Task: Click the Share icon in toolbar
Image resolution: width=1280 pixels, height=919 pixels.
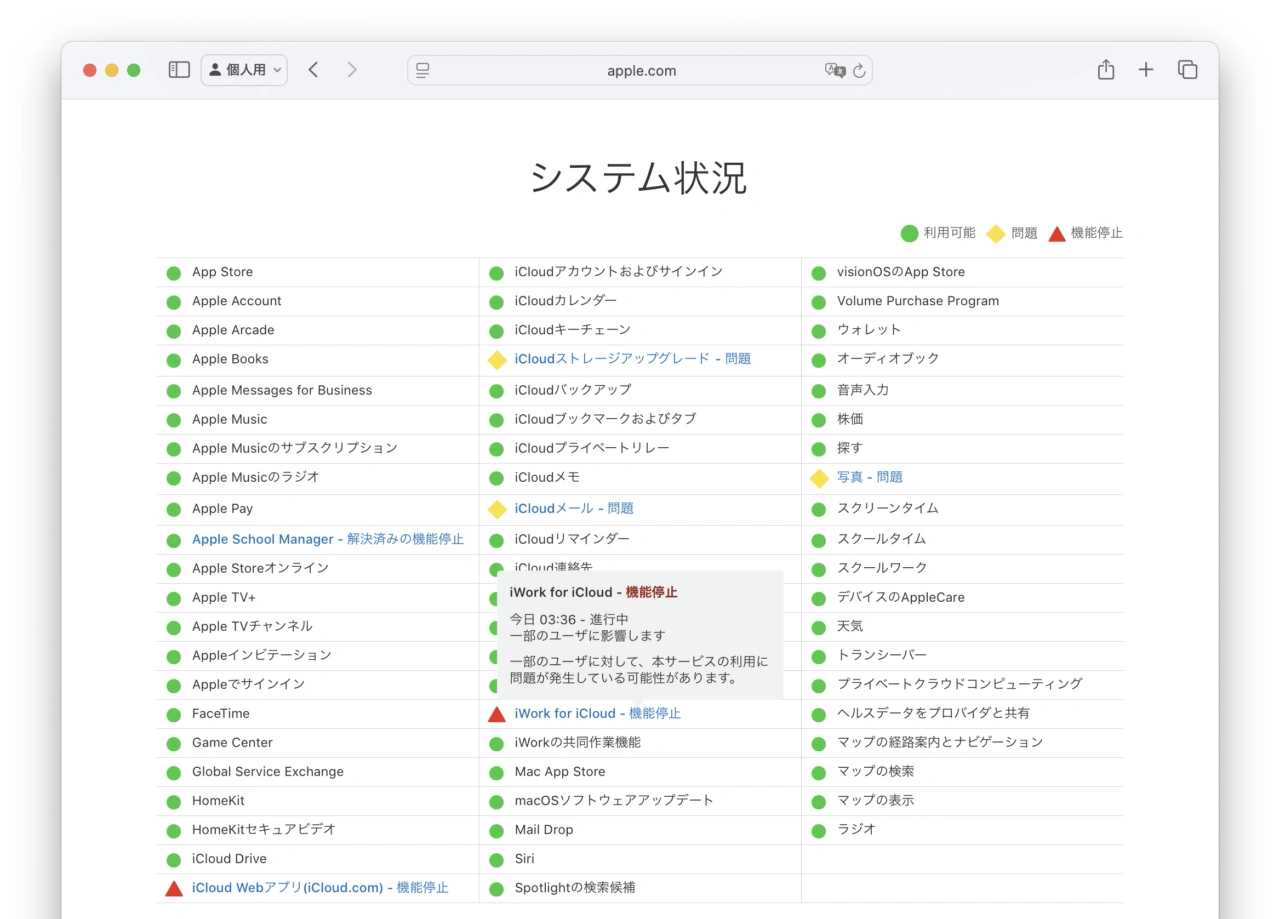Action: pyautogui.click(x=1105, y=70)
